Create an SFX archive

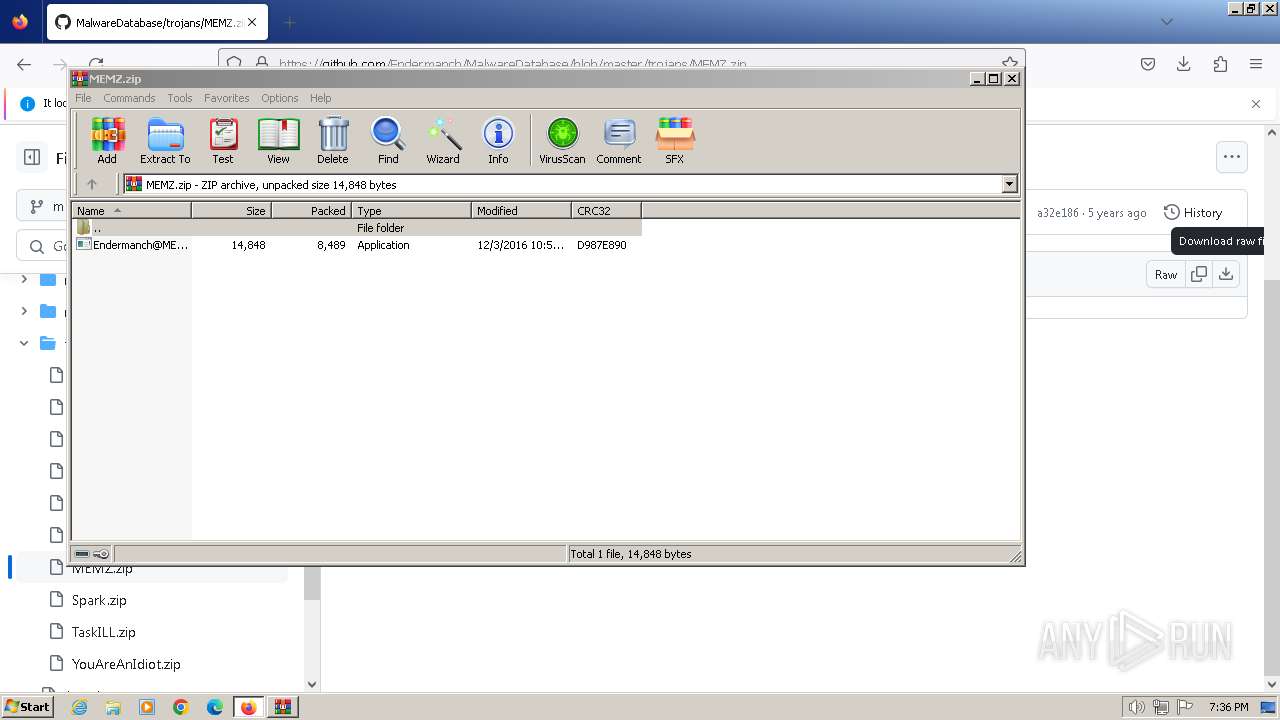pyautogui.click(x=675, y=141)
